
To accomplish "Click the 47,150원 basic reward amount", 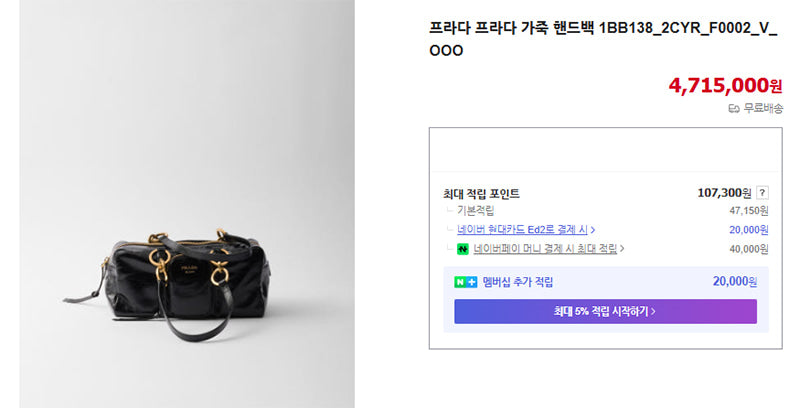I will tap(748, 211).
